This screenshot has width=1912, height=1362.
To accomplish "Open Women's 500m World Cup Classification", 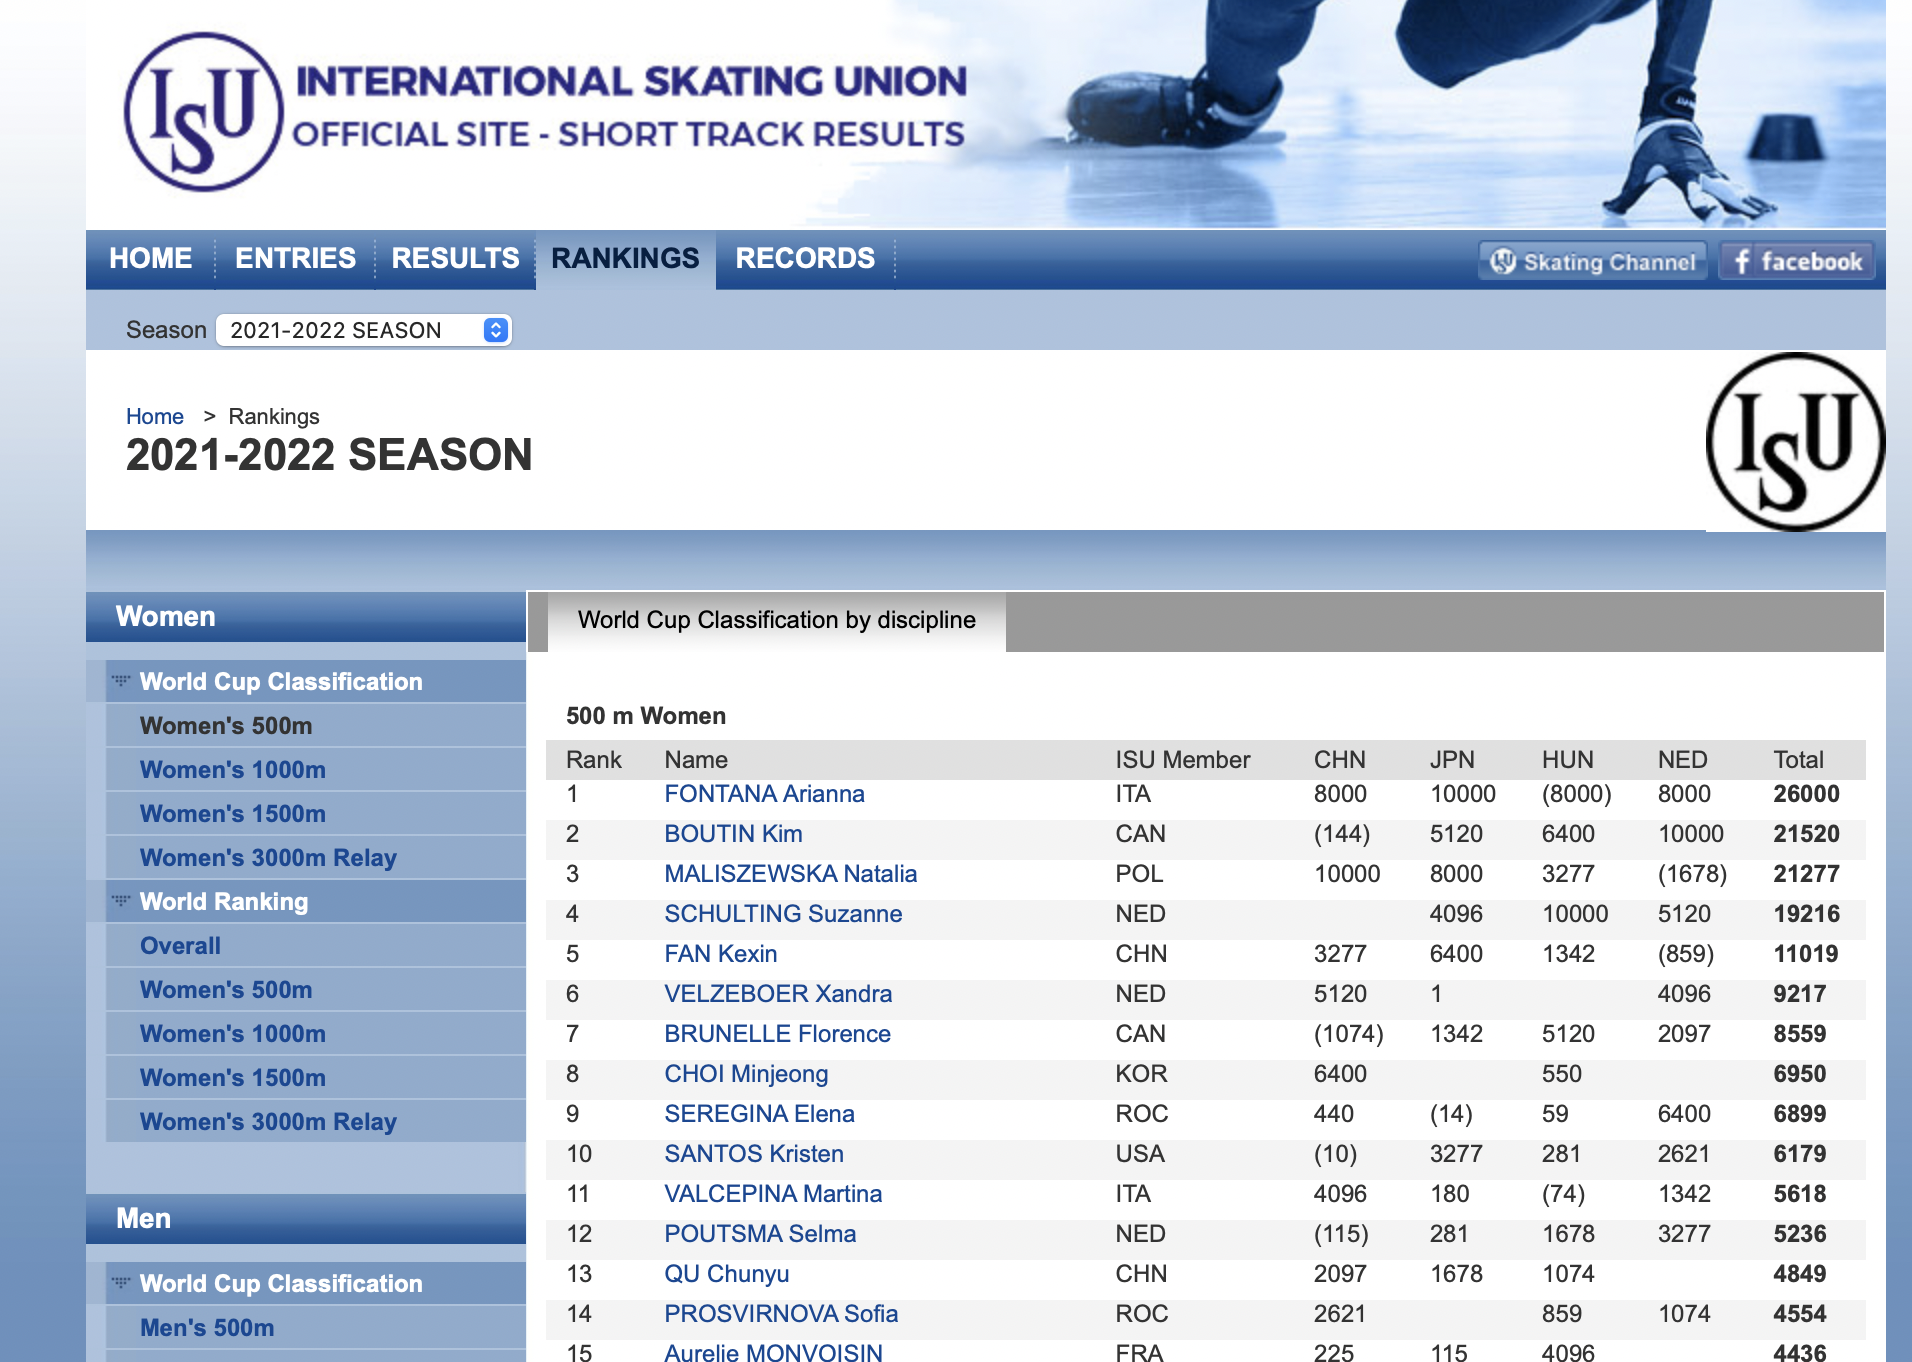I will coord(226,726).
